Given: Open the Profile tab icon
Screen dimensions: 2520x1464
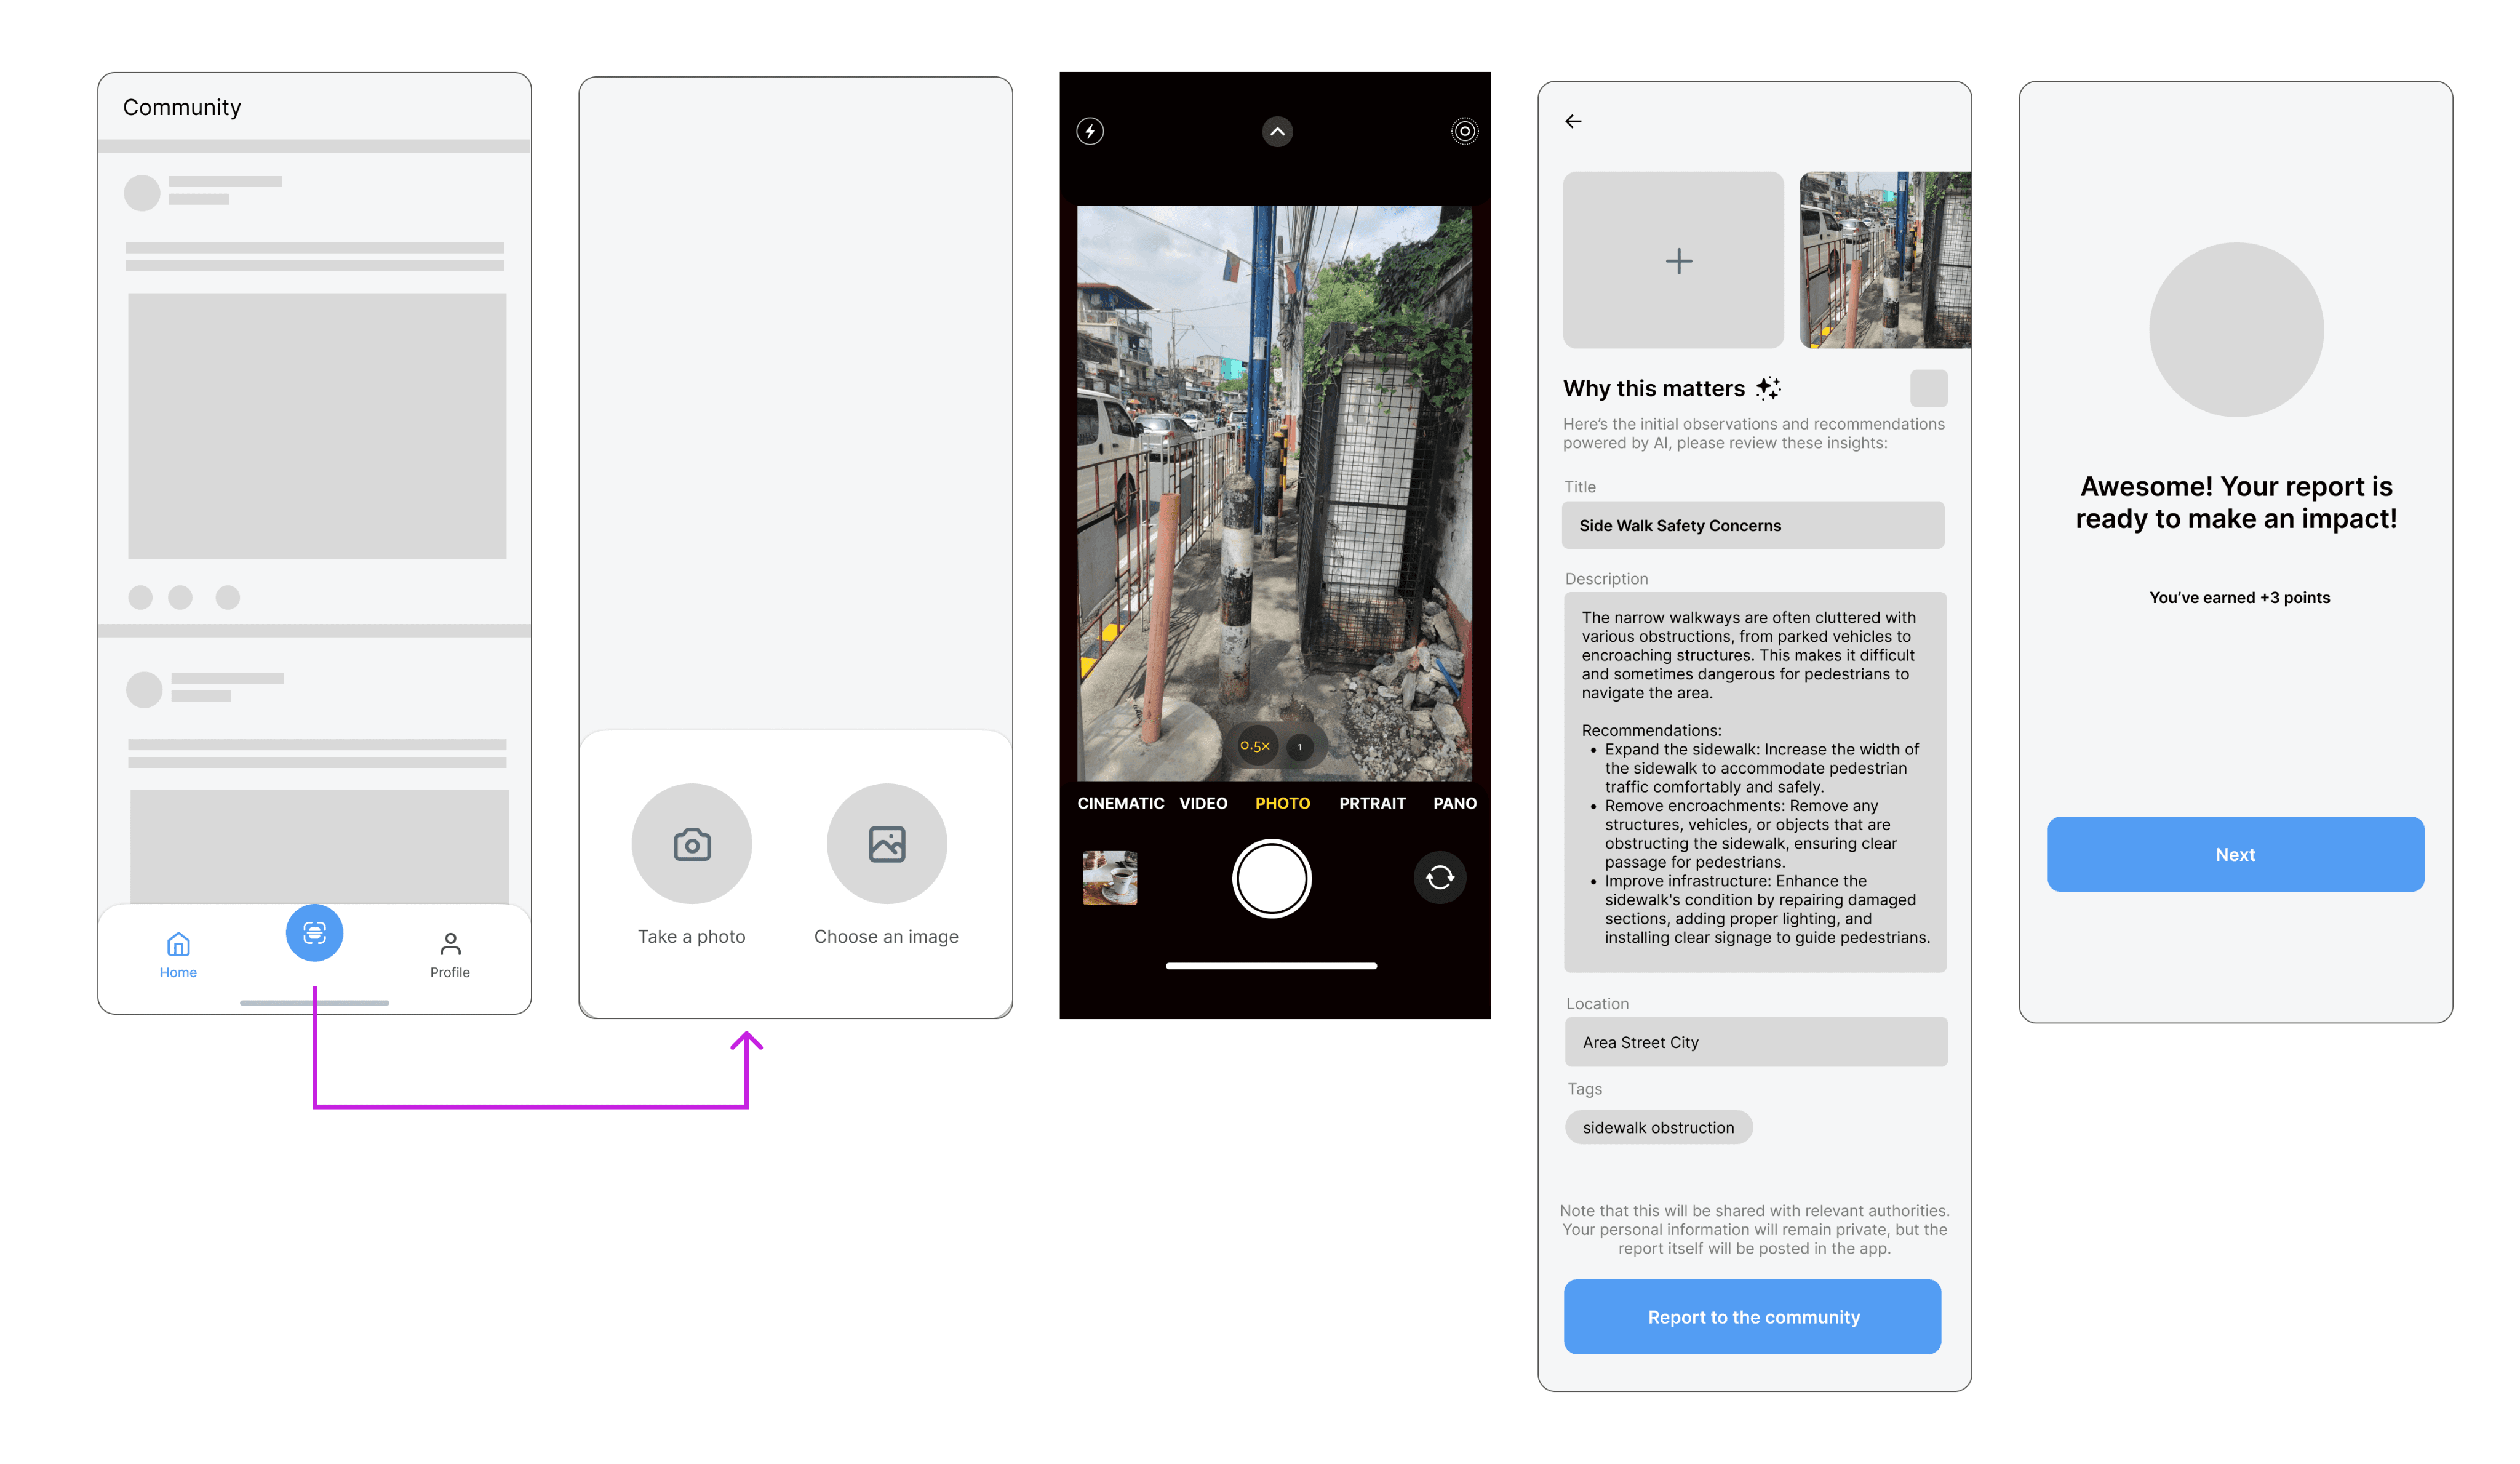Looking at the screenshot, I should point(450,942).
